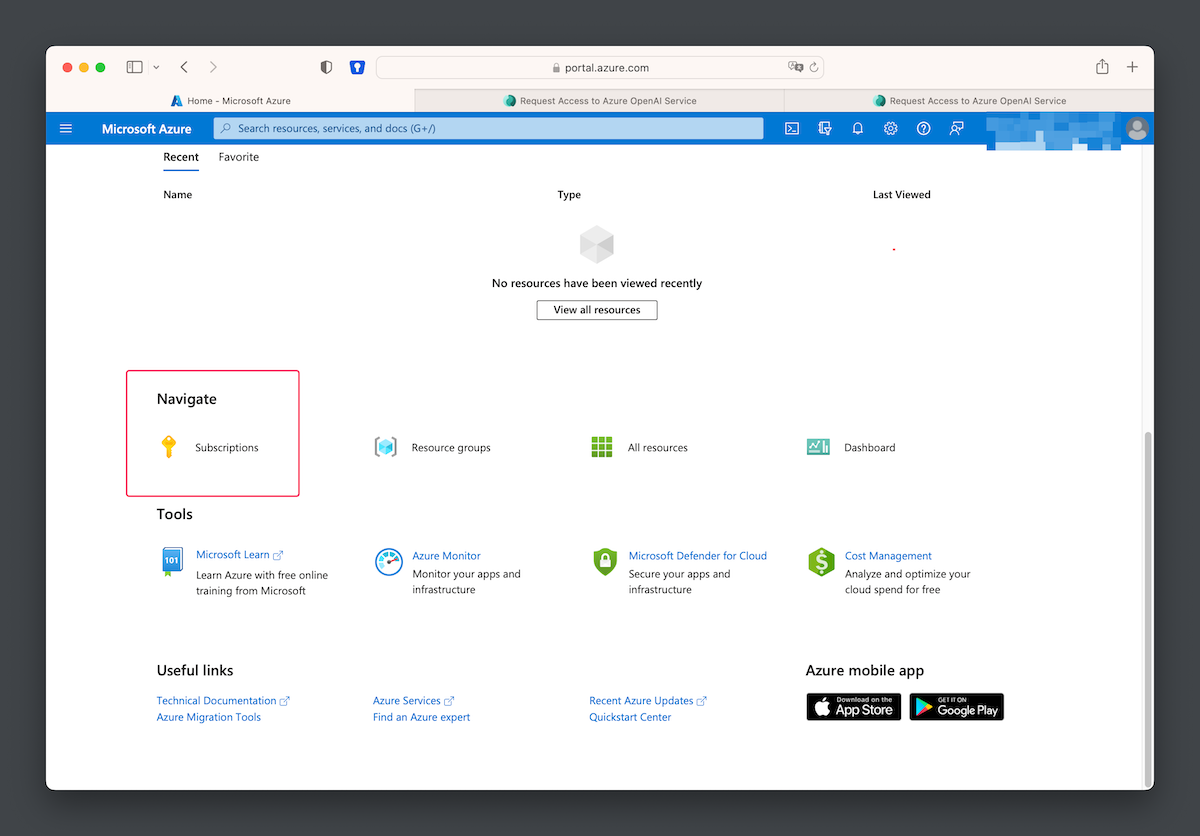Open the Subscriptions link

227,447
